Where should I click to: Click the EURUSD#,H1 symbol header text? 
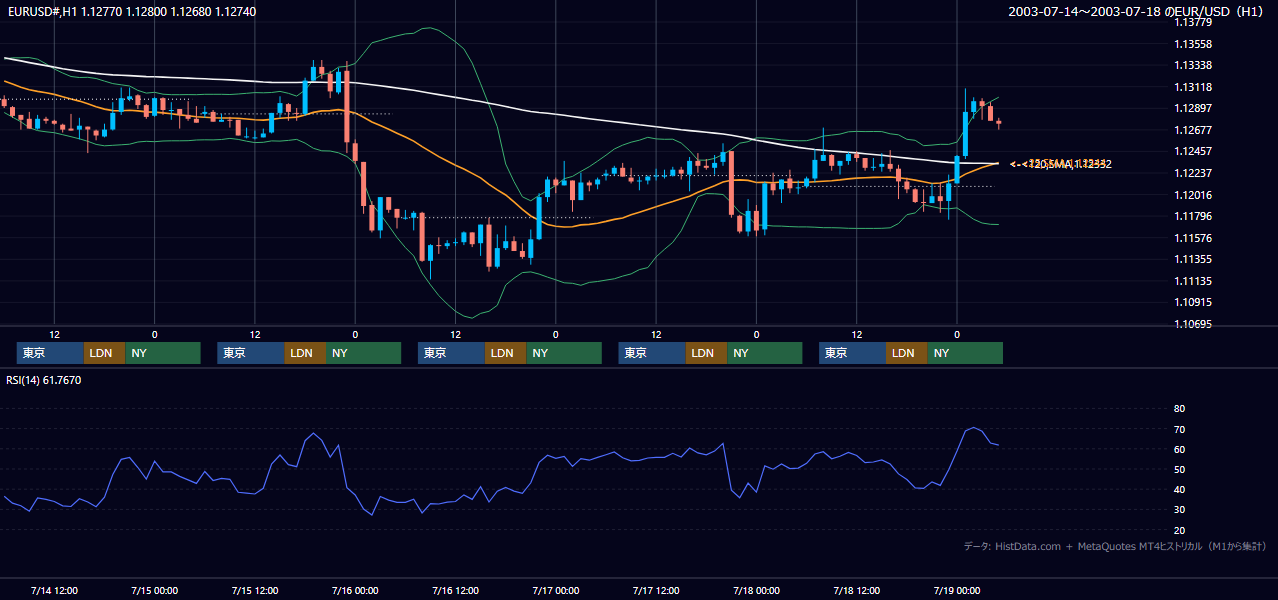tap(132, 12)
